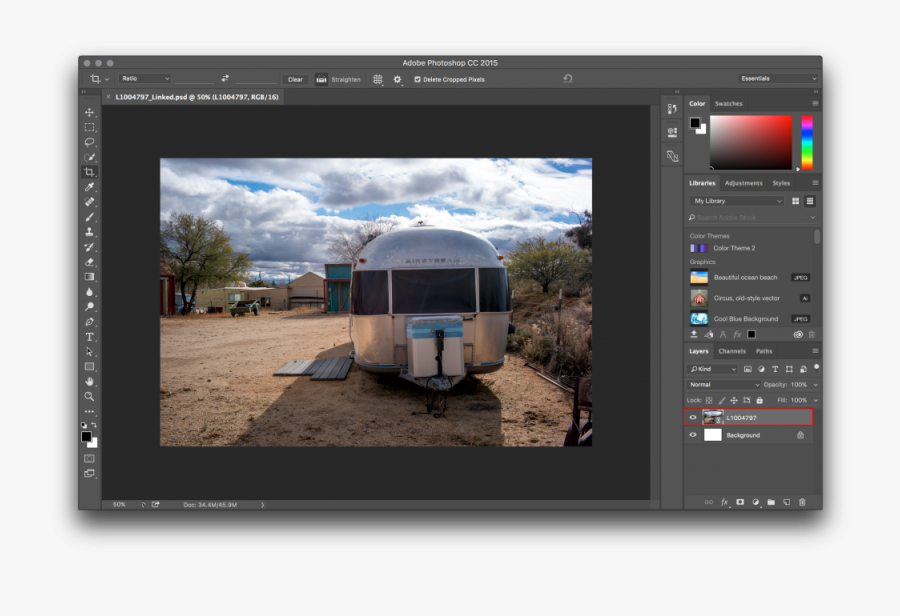Switch to the Channels tab
Image resolution: width=900 pixels, height=616 pixels.
[732, 351]
